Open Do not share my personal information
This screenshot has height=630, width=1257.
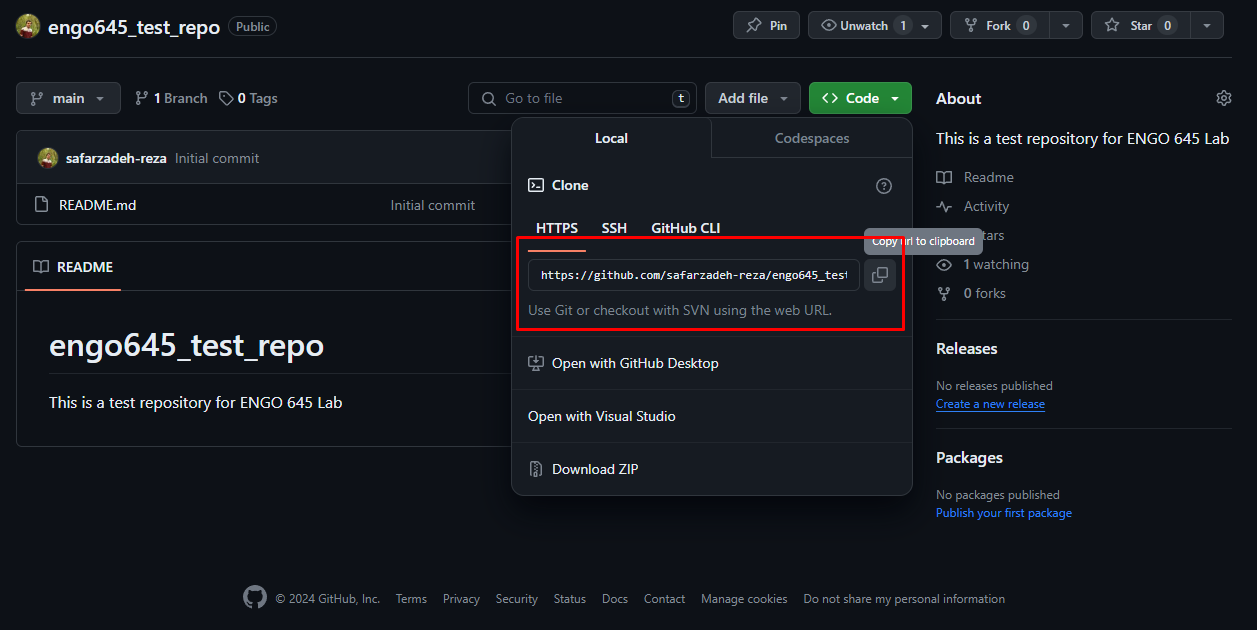(904, 599)
